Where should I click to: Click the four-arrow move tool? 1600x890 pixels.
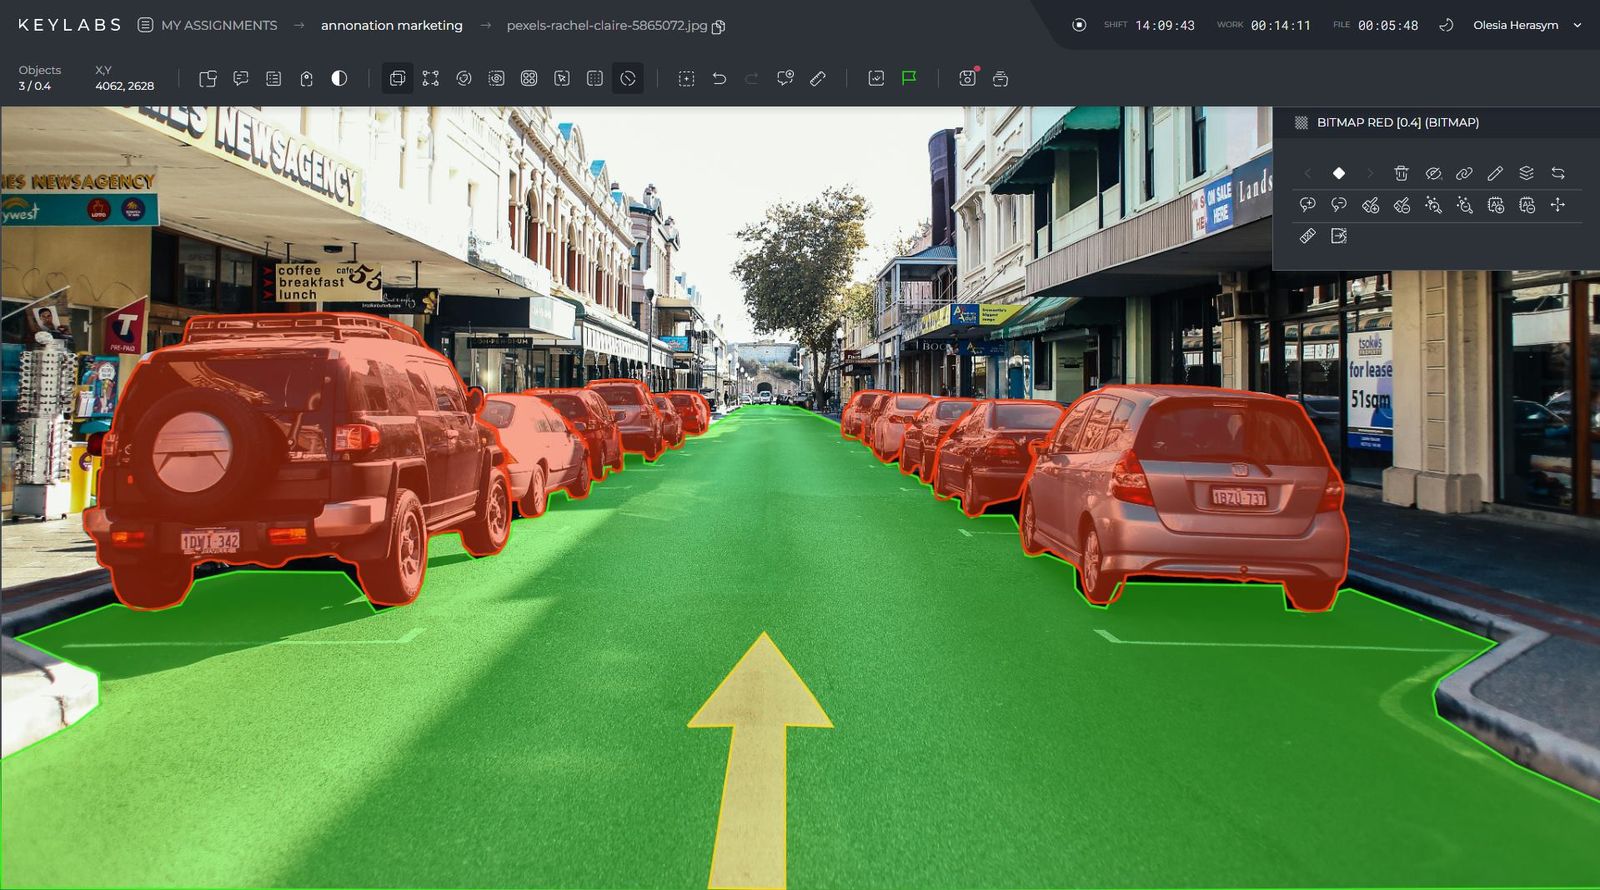point(1558,205)
